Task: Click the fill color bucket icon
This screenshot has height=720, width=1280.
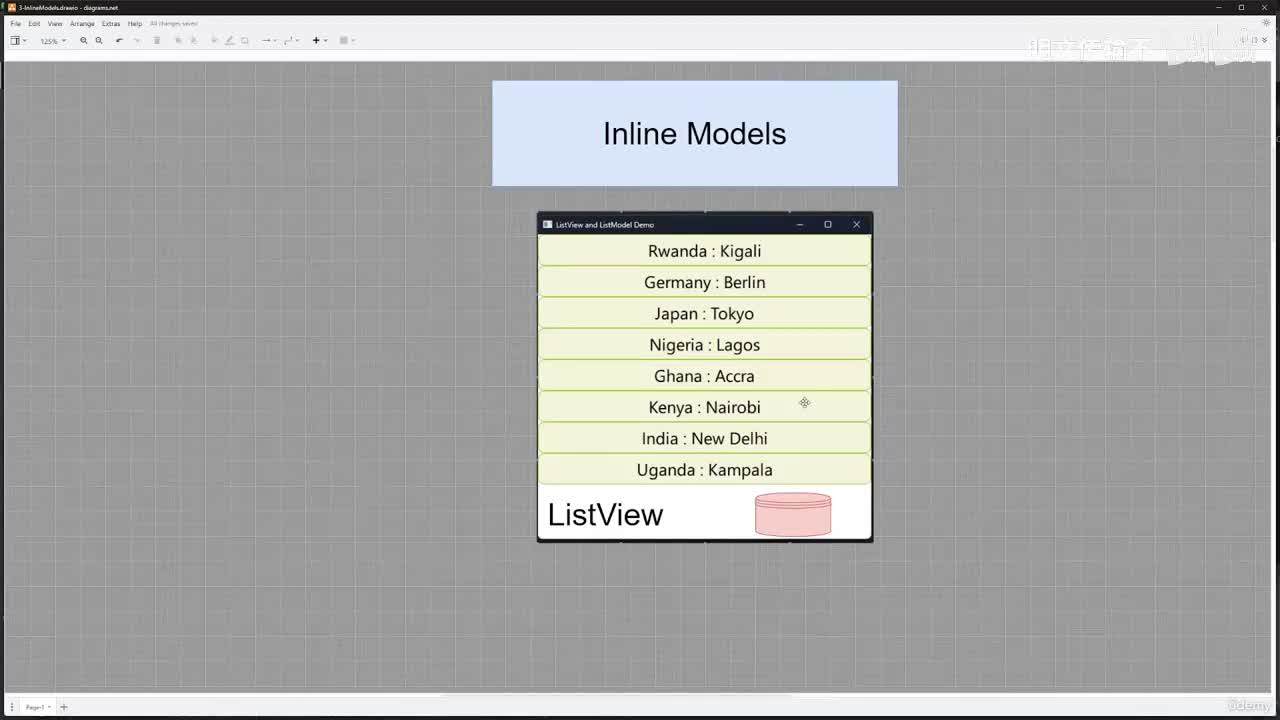Action: pos(214,40)
